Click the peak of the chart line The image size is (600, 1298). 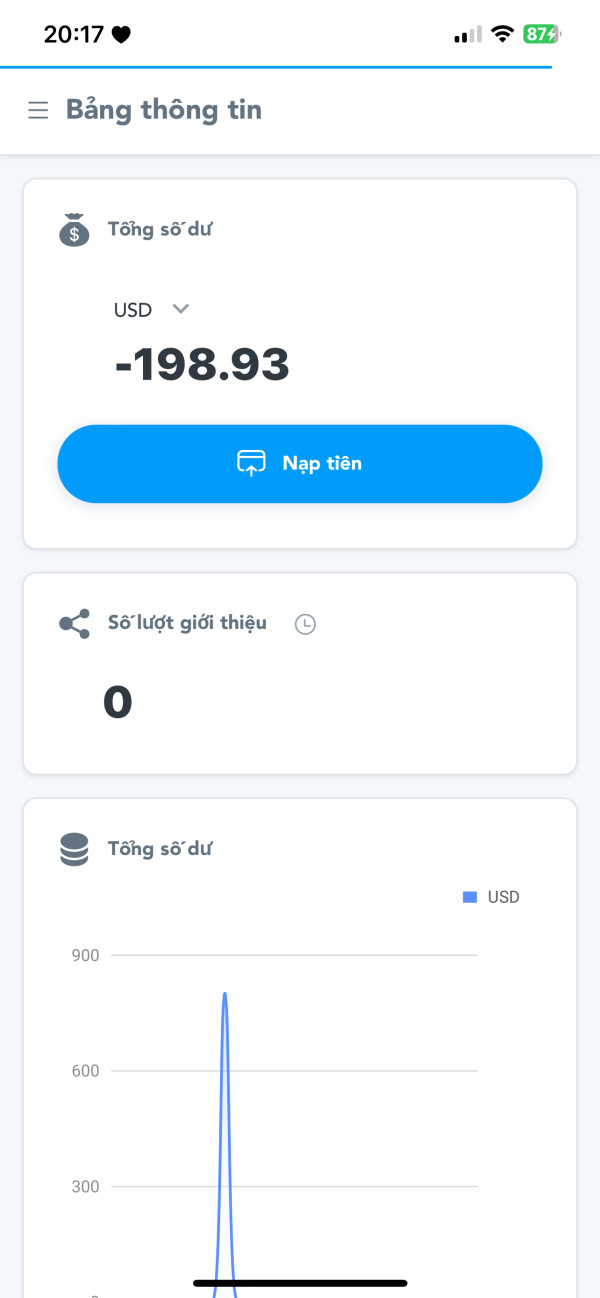(x=225, y=994)
